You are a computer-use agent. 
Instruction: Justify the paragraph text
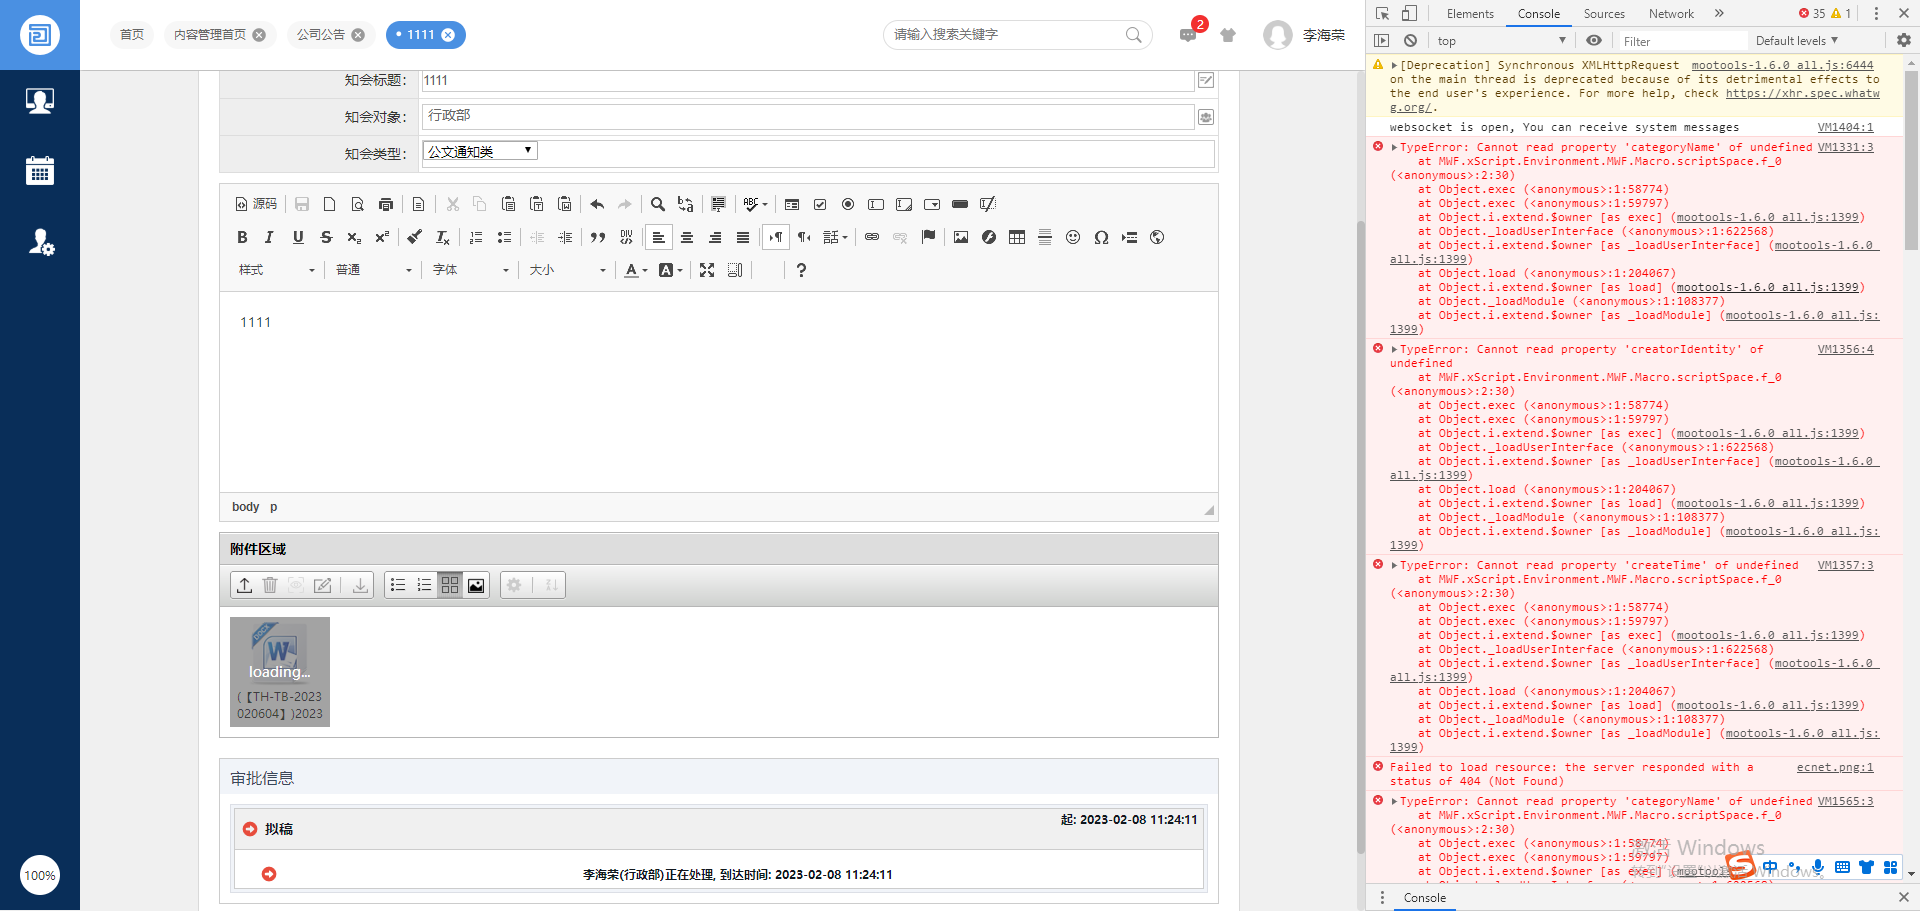(x=743, y=237)
